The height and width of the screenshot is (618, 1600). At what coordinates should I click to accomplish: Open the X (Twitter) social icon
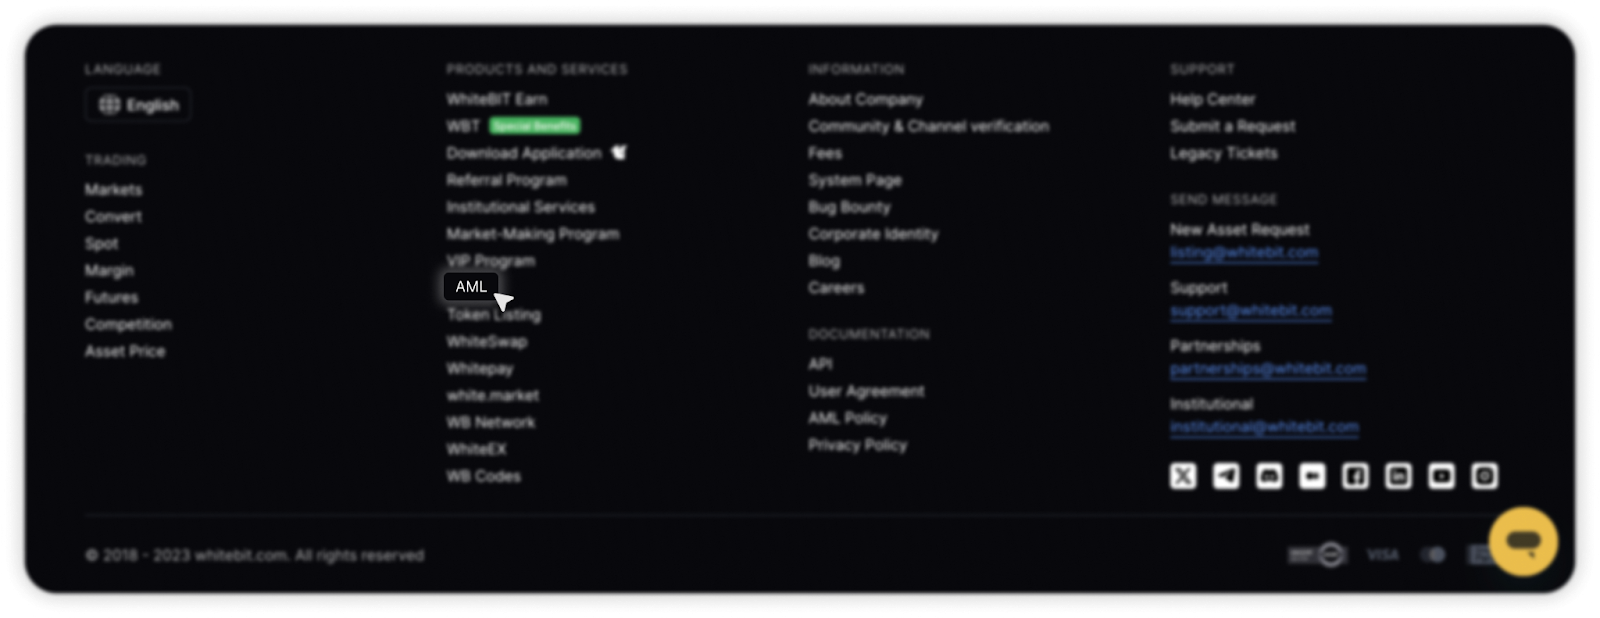pos(1183,476)
